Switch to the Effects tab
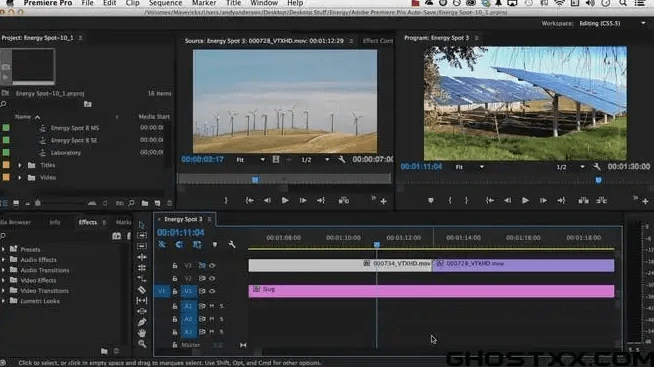The height and width of the screenshot is (367, 654). pyautogui.click(x=88, y=222)
